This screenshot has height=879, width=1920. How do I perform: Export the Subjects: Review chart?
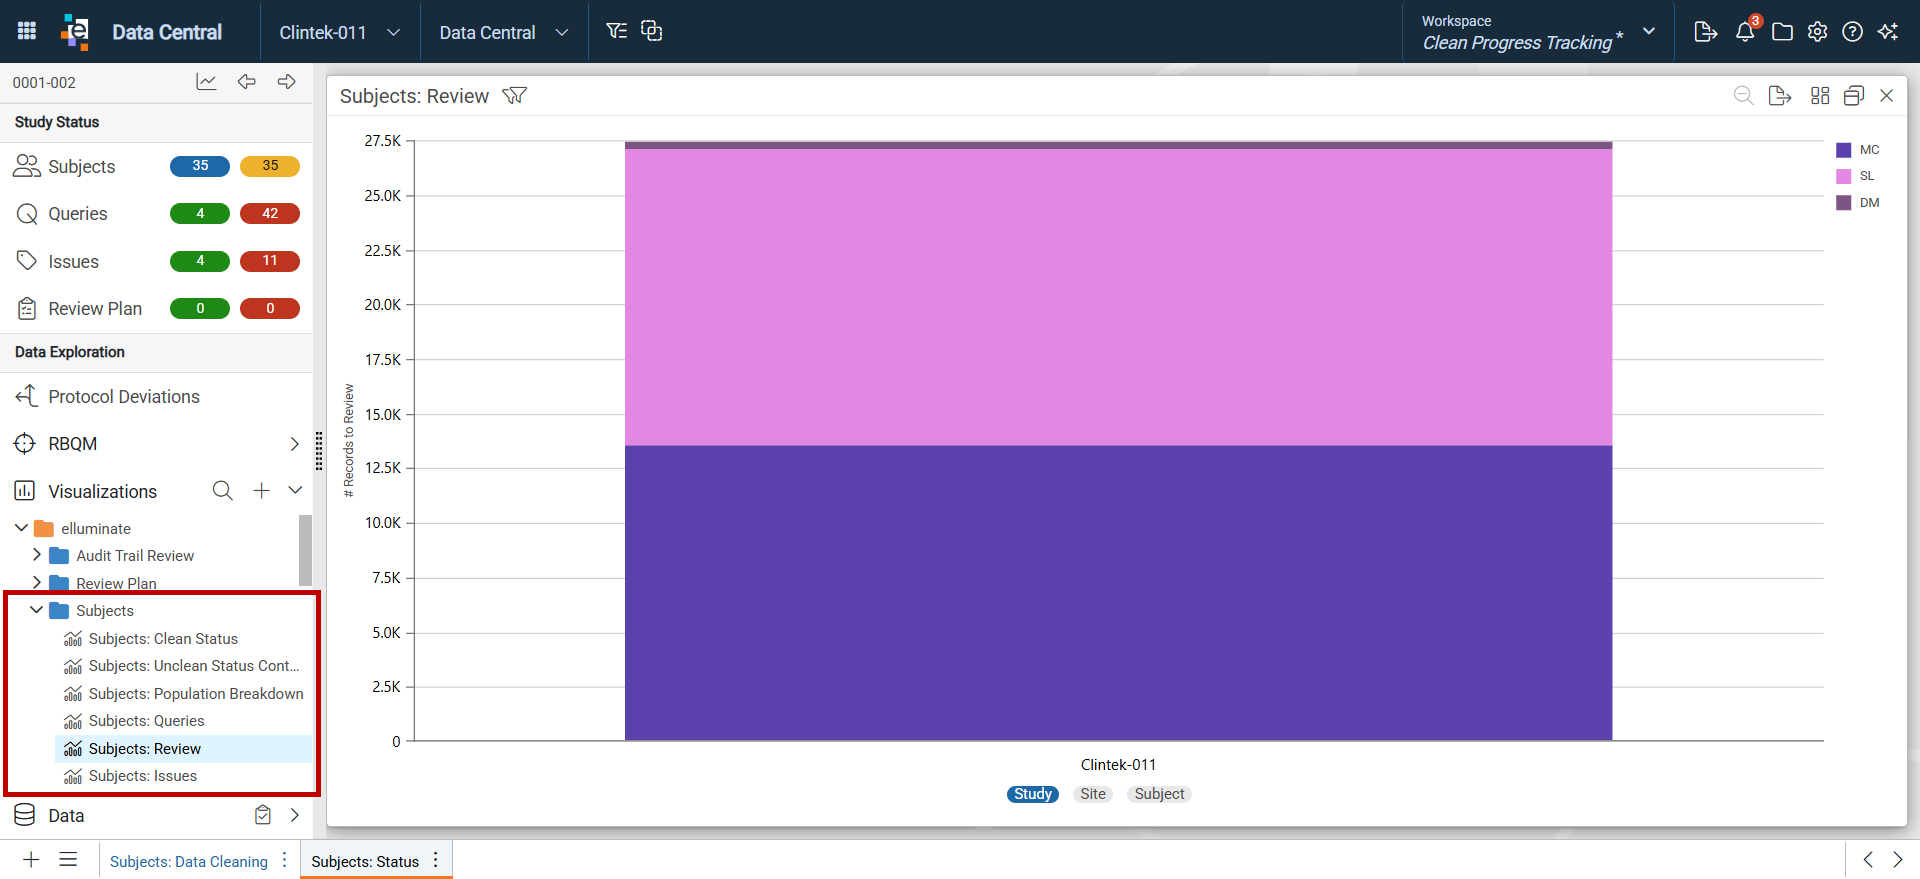1780,96
